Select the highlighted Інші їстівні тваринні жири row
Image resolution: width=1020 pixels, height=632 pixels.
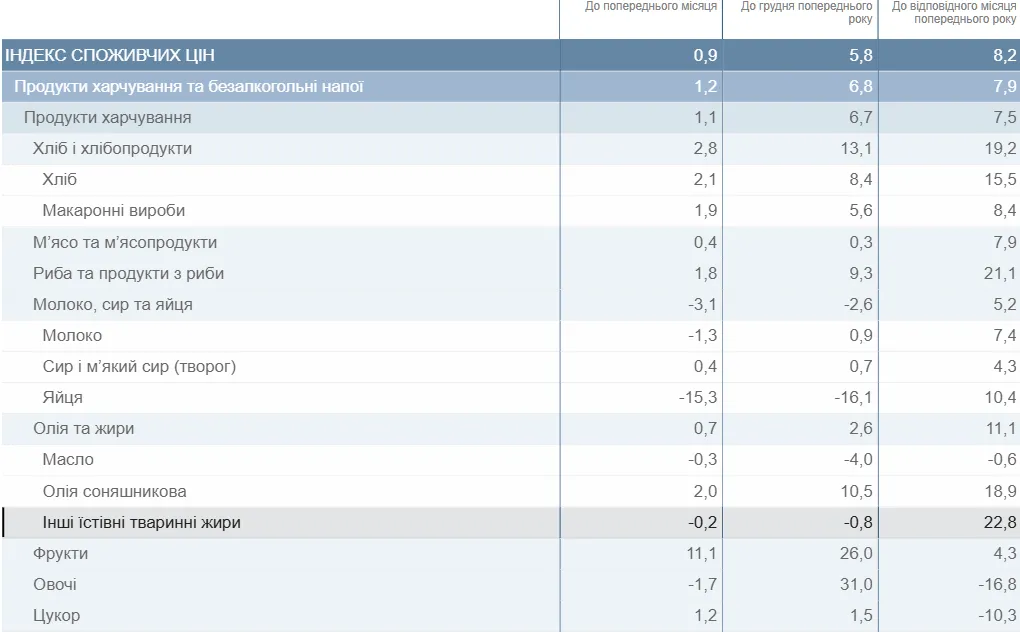(x=510, y=523)
